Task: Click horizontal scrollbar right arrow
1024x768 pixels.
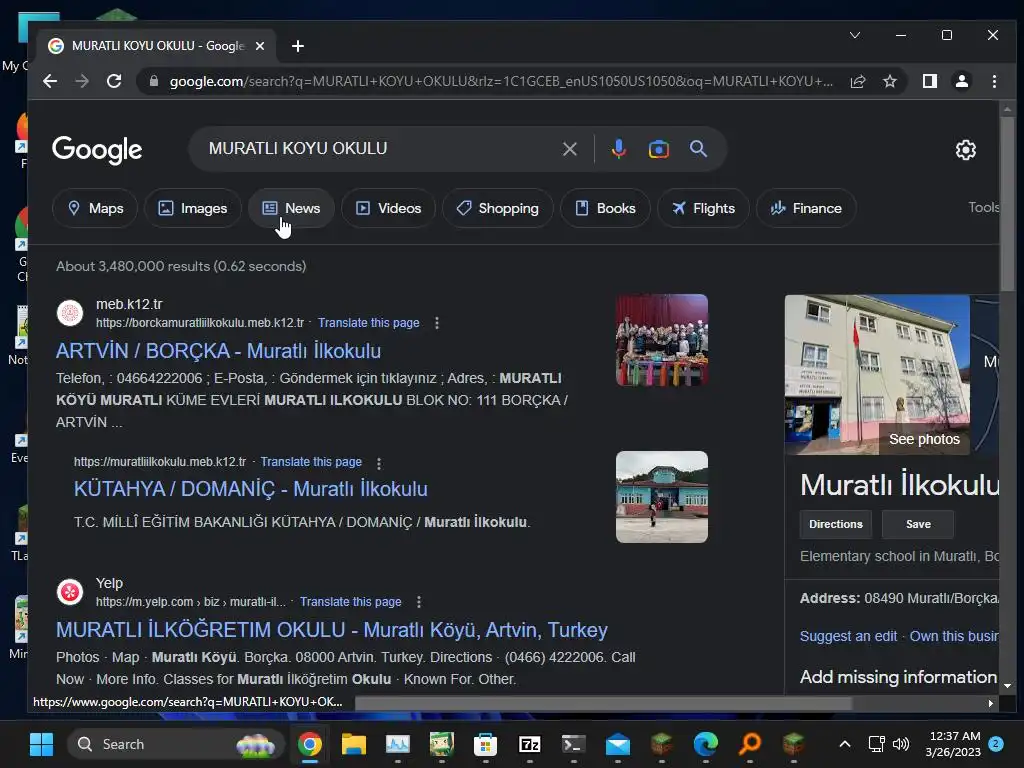Action: 991,703
